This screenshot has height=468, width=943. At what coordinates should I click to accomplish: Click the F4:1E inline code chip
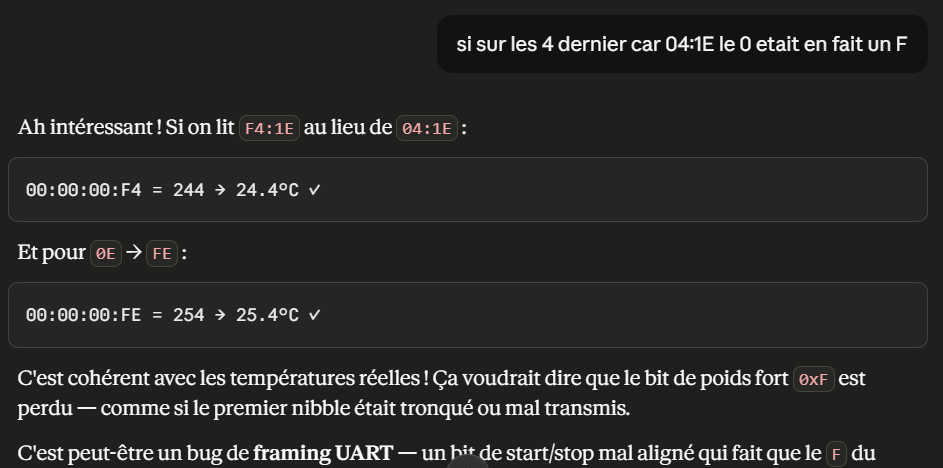[x=269, y=128]
